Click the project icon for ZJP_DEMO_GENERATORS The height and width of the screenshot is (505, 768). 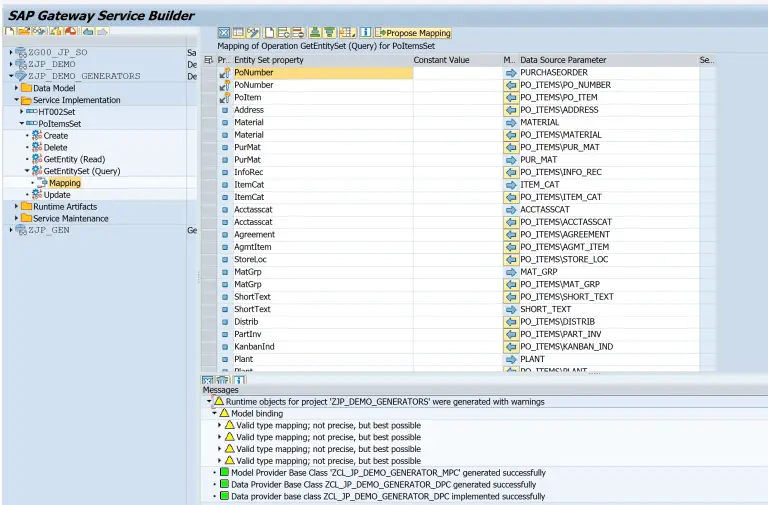click(x=21, y=76)
